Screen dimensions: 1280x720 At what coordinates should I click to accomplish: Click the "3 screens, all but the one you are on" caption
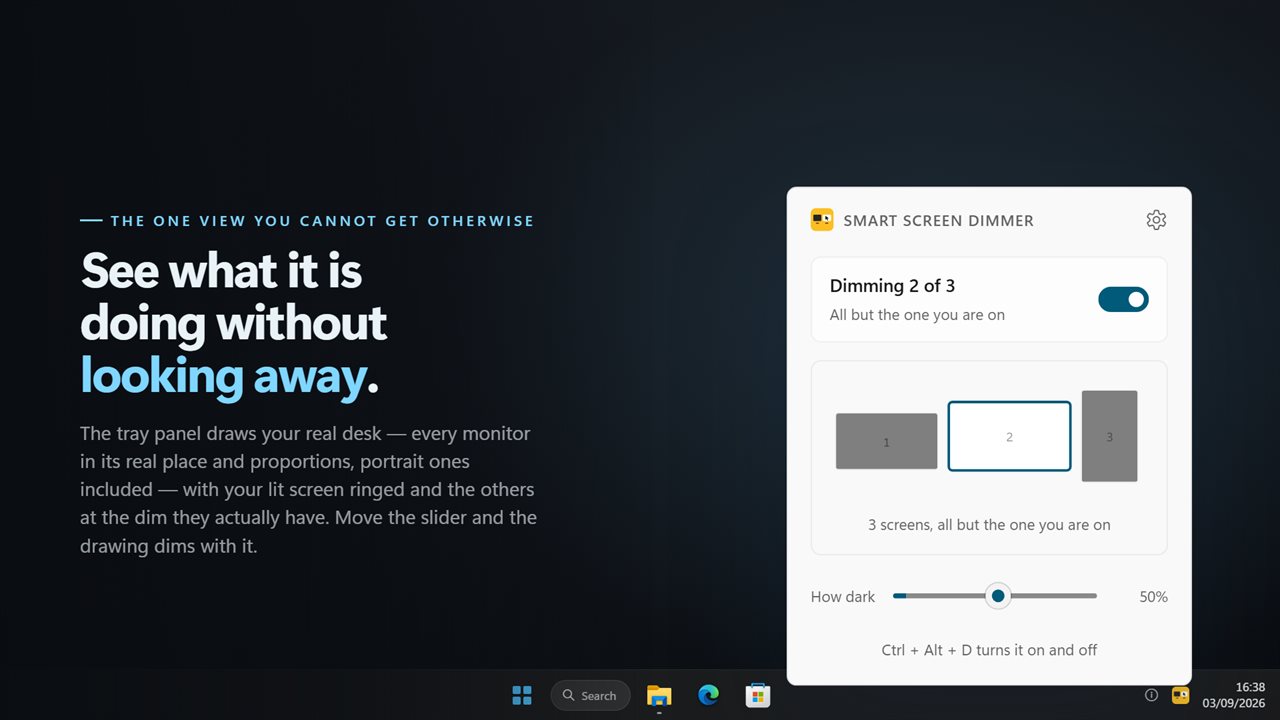pos(989,525)
